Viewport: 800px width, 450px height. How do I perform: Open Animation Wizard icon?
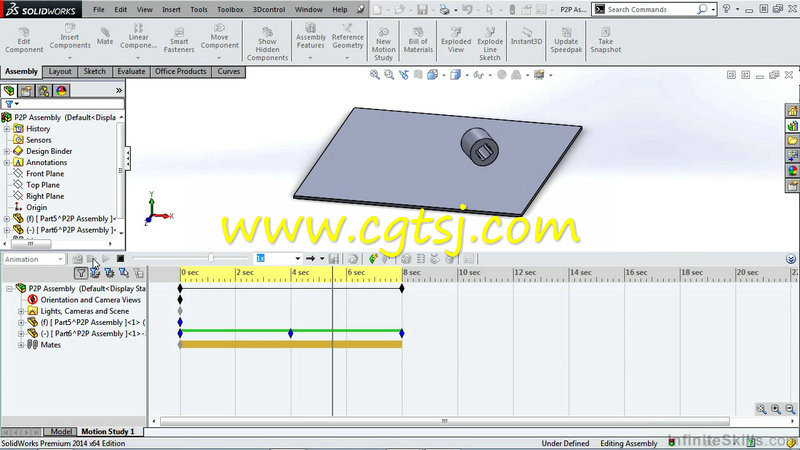coord(353,259)
